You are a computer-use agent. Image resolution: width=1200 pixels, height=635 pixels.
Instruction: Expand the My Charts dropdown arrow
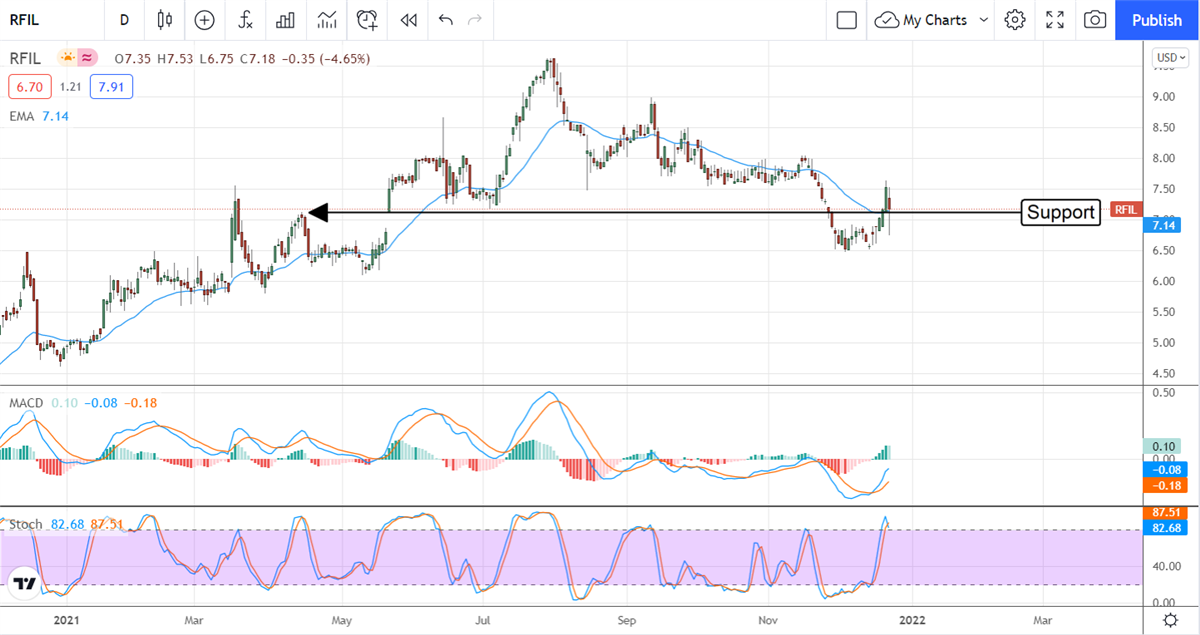tap(984, 20)
